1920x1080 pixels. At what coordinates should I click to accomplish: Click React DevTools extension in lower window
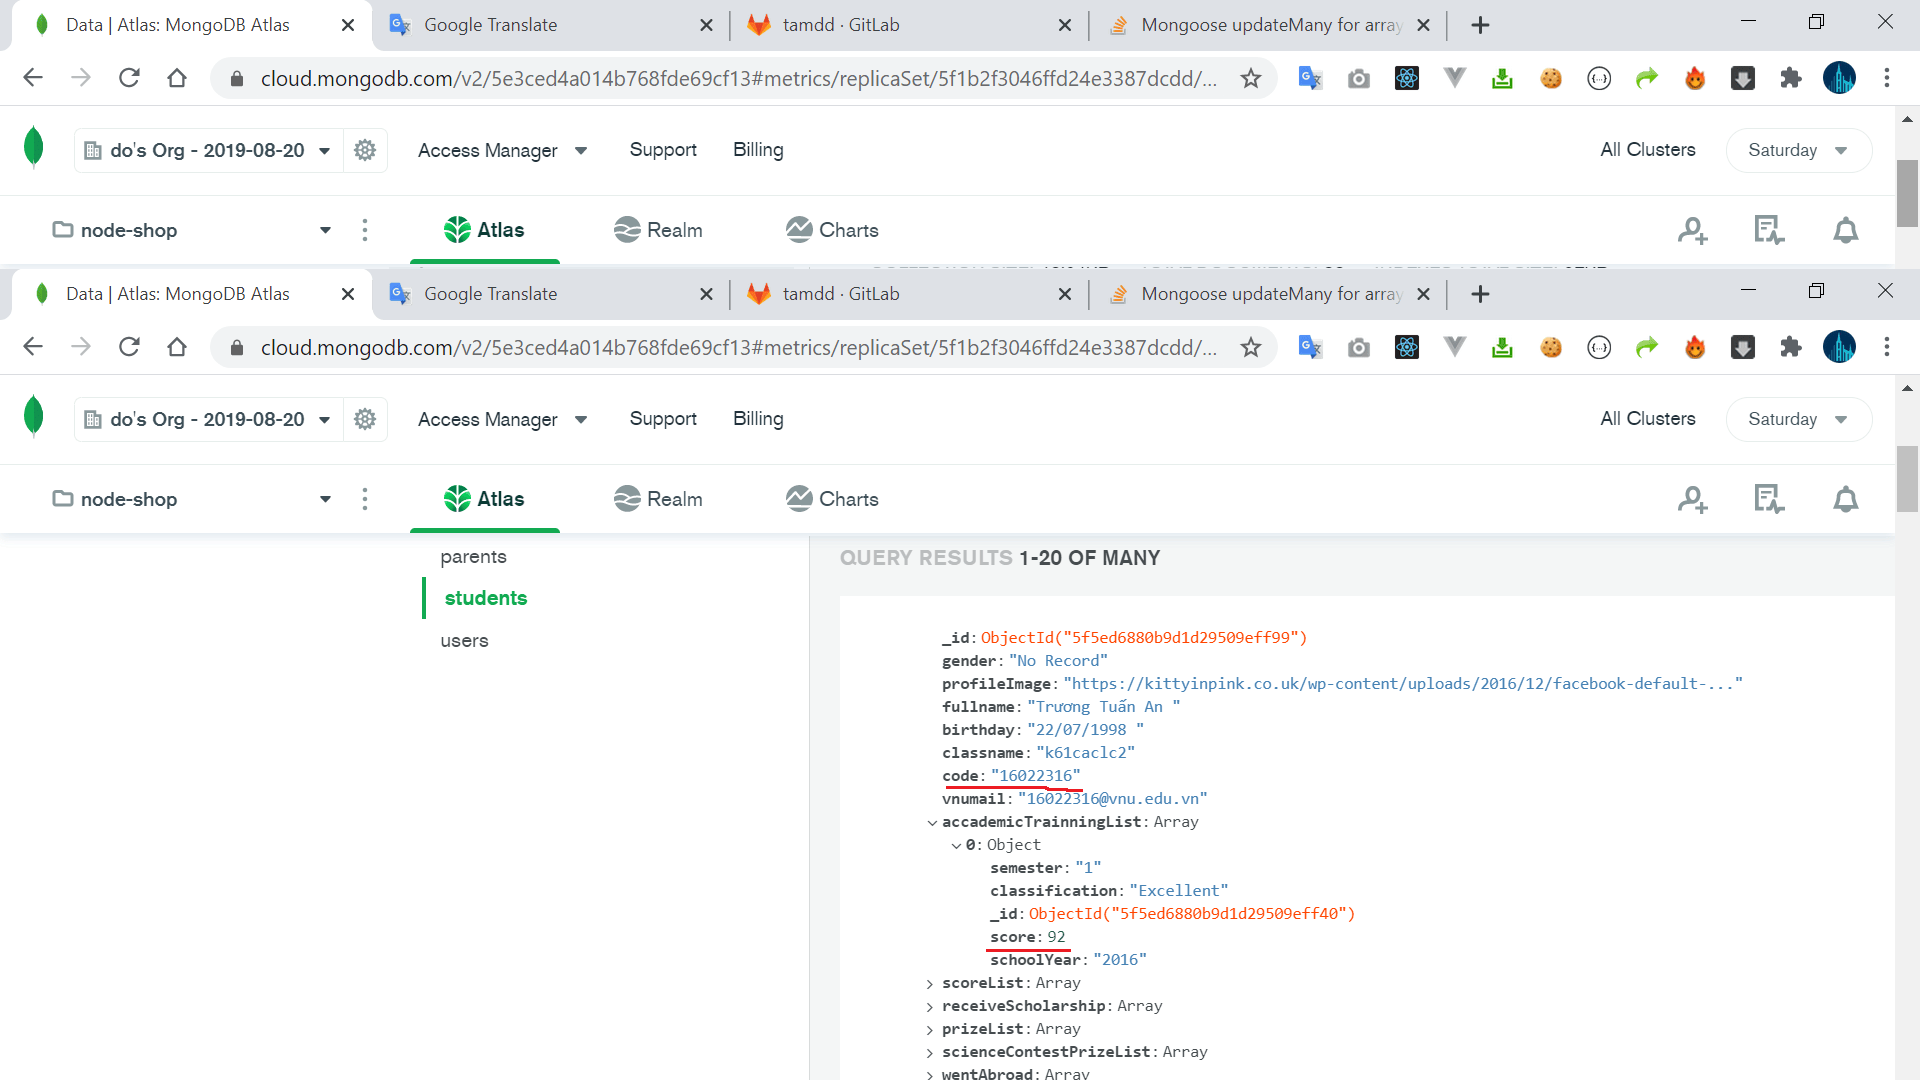(x=1407, y=347)
